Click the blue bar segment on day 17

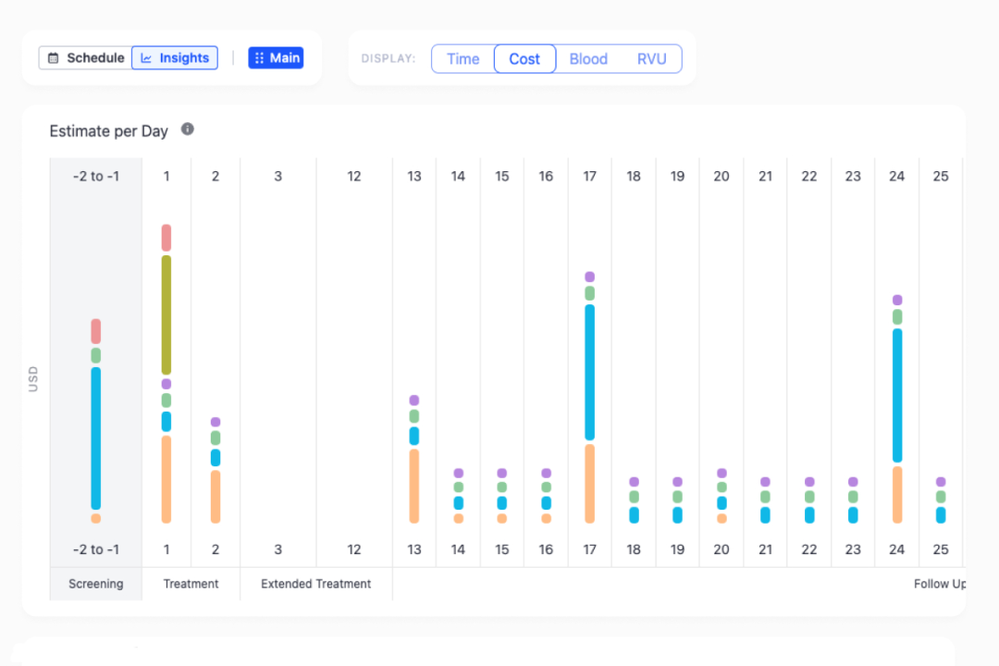tap(590, 372)
